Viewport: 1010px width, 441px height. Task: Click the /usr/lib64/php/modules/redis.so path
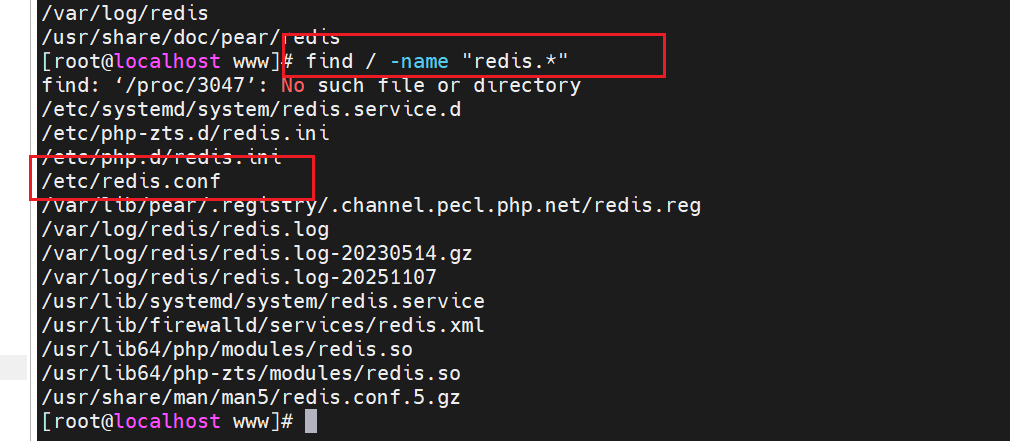[227, 349]
